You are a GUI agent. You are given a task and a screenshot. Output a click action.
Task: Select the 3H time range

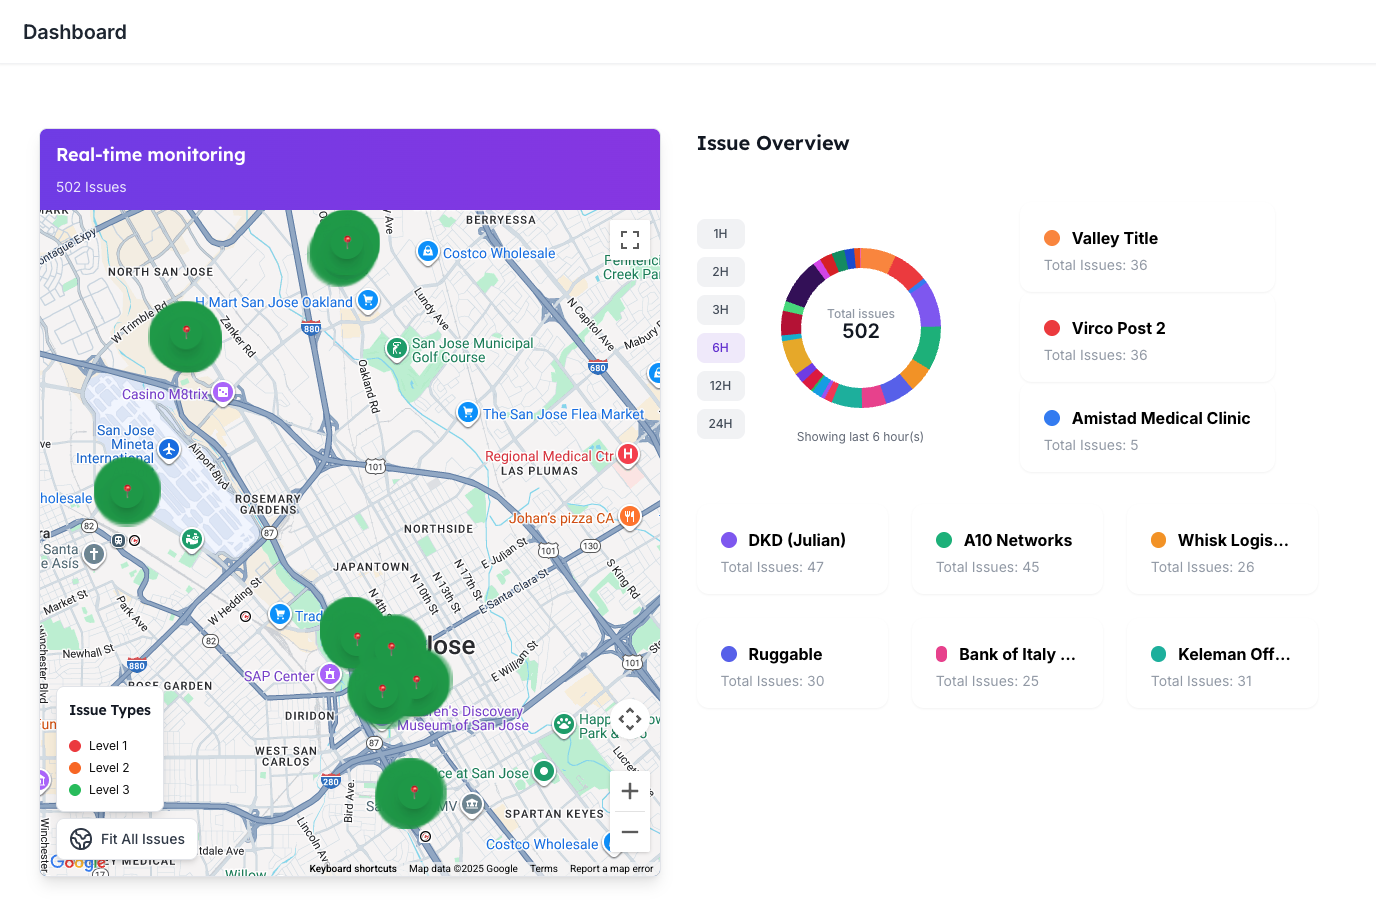[x=721, y=310]
